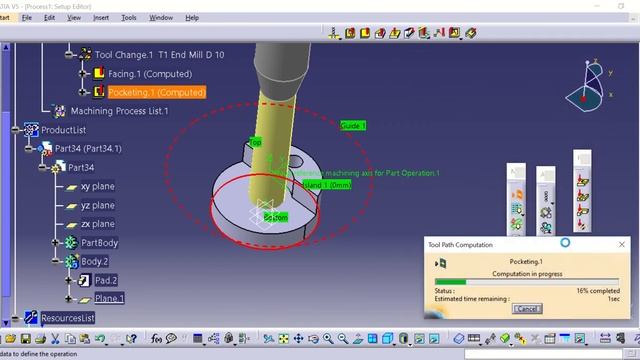
Task: Click the Fit All In view icon
Action: [x=284, y=338]
